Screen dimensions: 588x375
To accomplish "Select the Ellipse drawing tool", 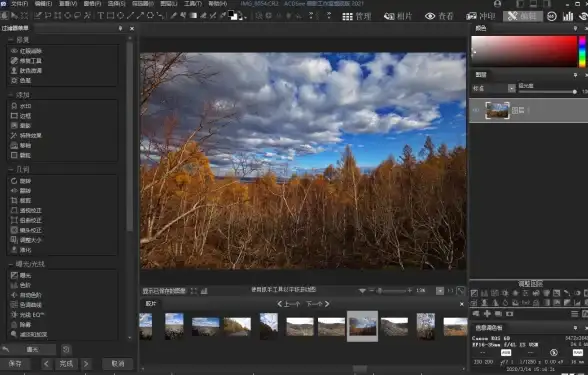I will (x=120, y=16).
